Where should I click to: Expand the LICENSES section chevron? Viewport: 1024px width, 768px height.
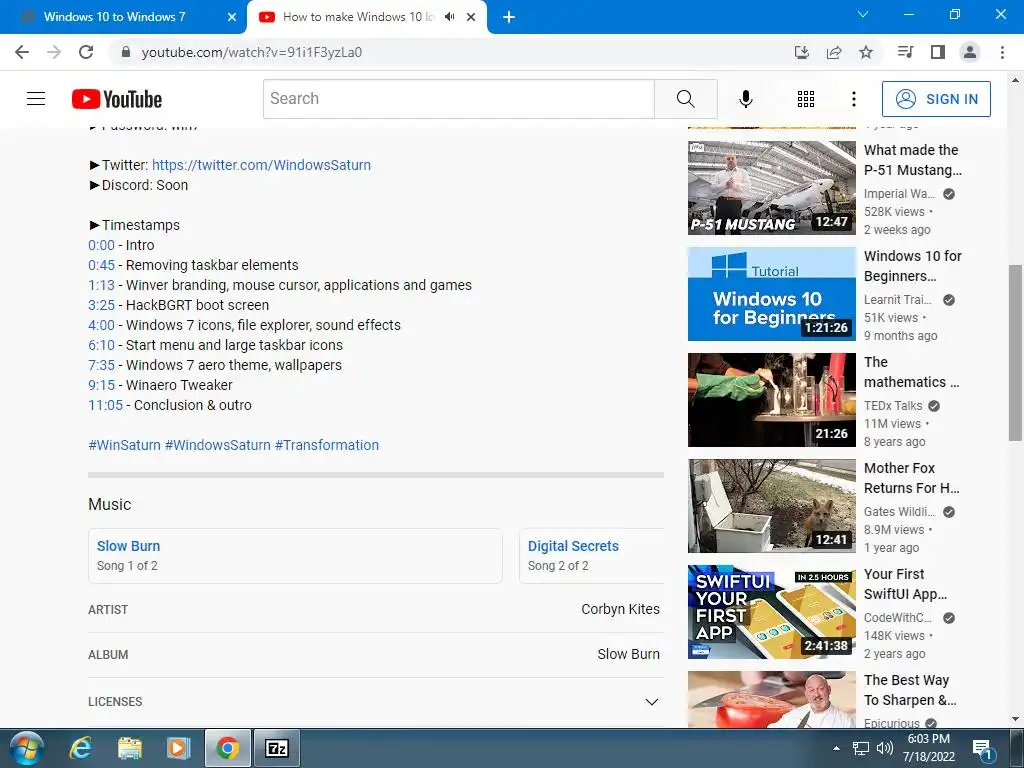pos(651,702)
